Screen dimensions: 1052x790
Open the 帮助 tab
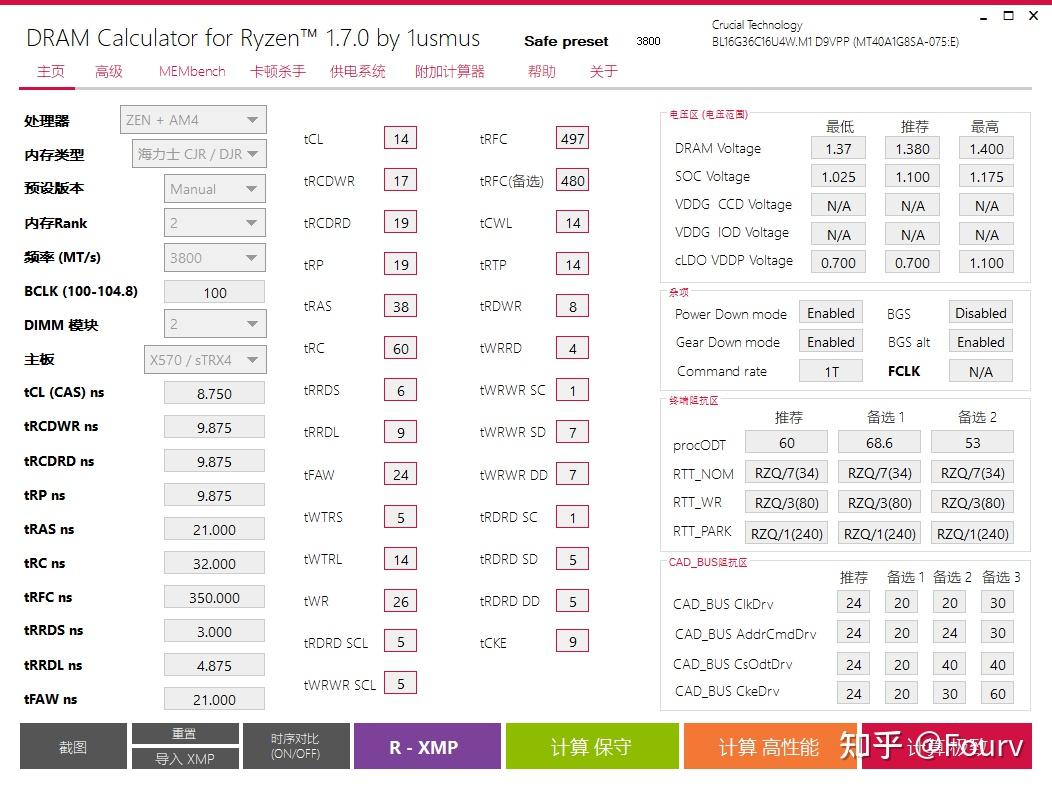(x=541, y=71)
